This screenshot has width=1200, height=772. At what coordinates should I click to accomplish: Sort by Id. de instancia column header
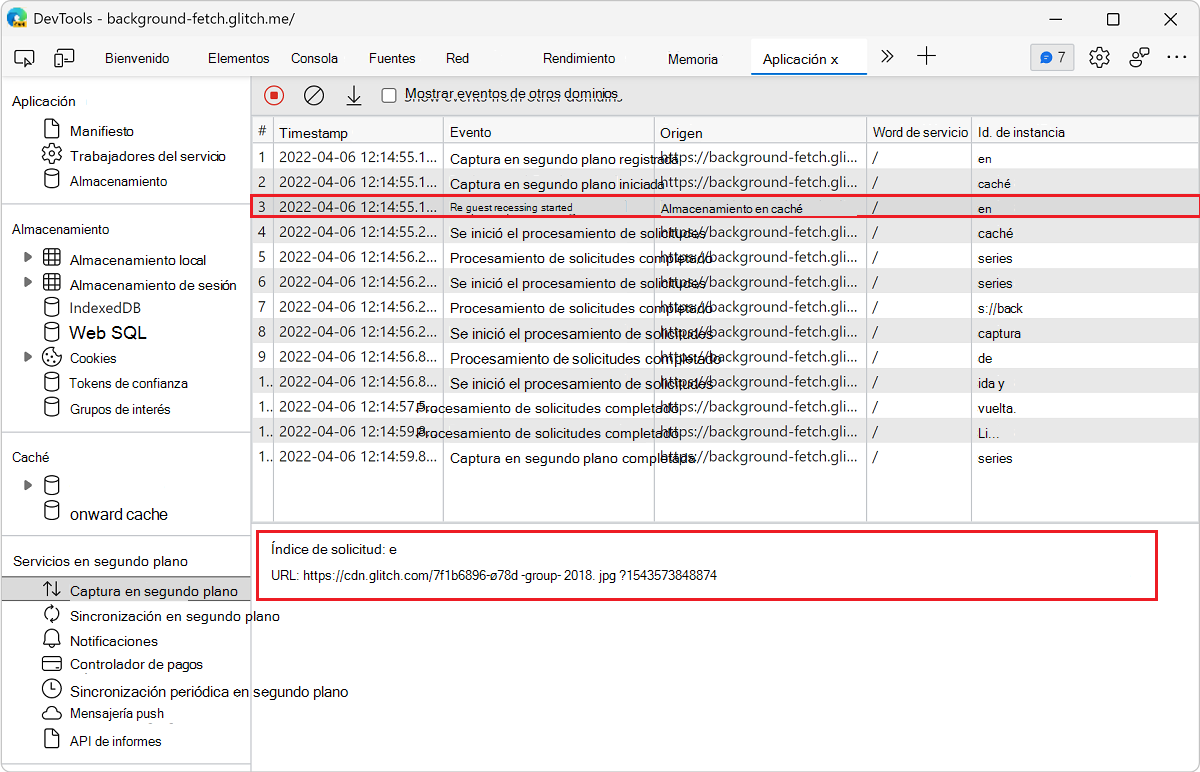point(1085,132)
